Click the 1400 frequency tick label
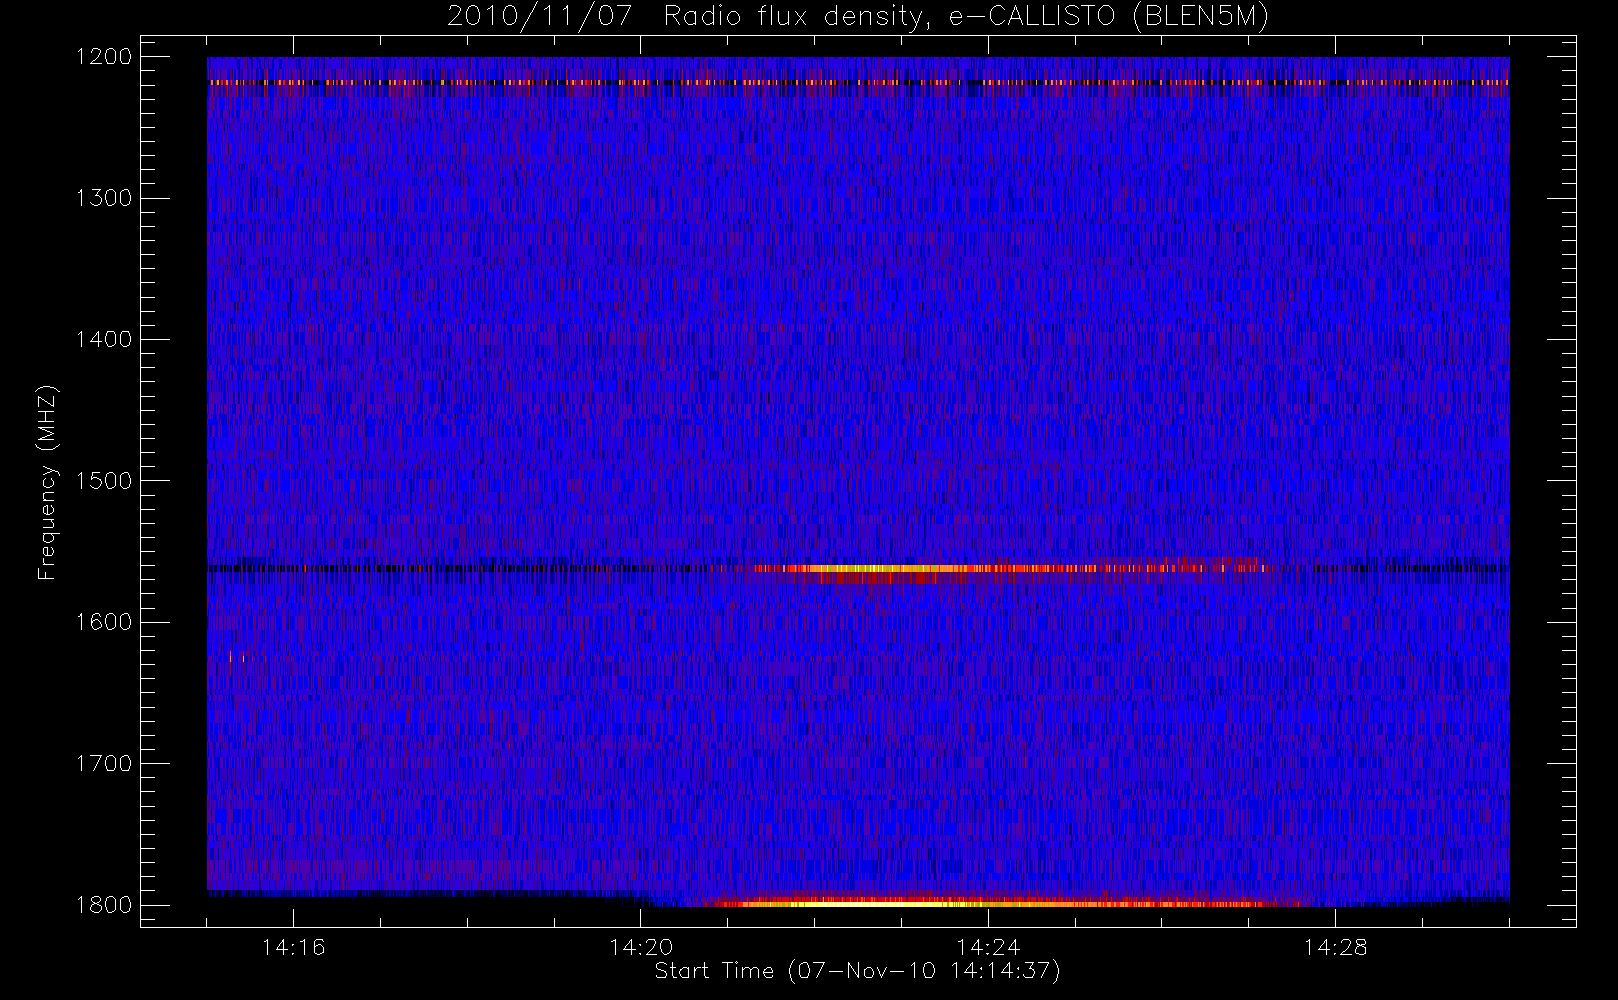Screen dimensions: 1618x1000 (104, 340)
